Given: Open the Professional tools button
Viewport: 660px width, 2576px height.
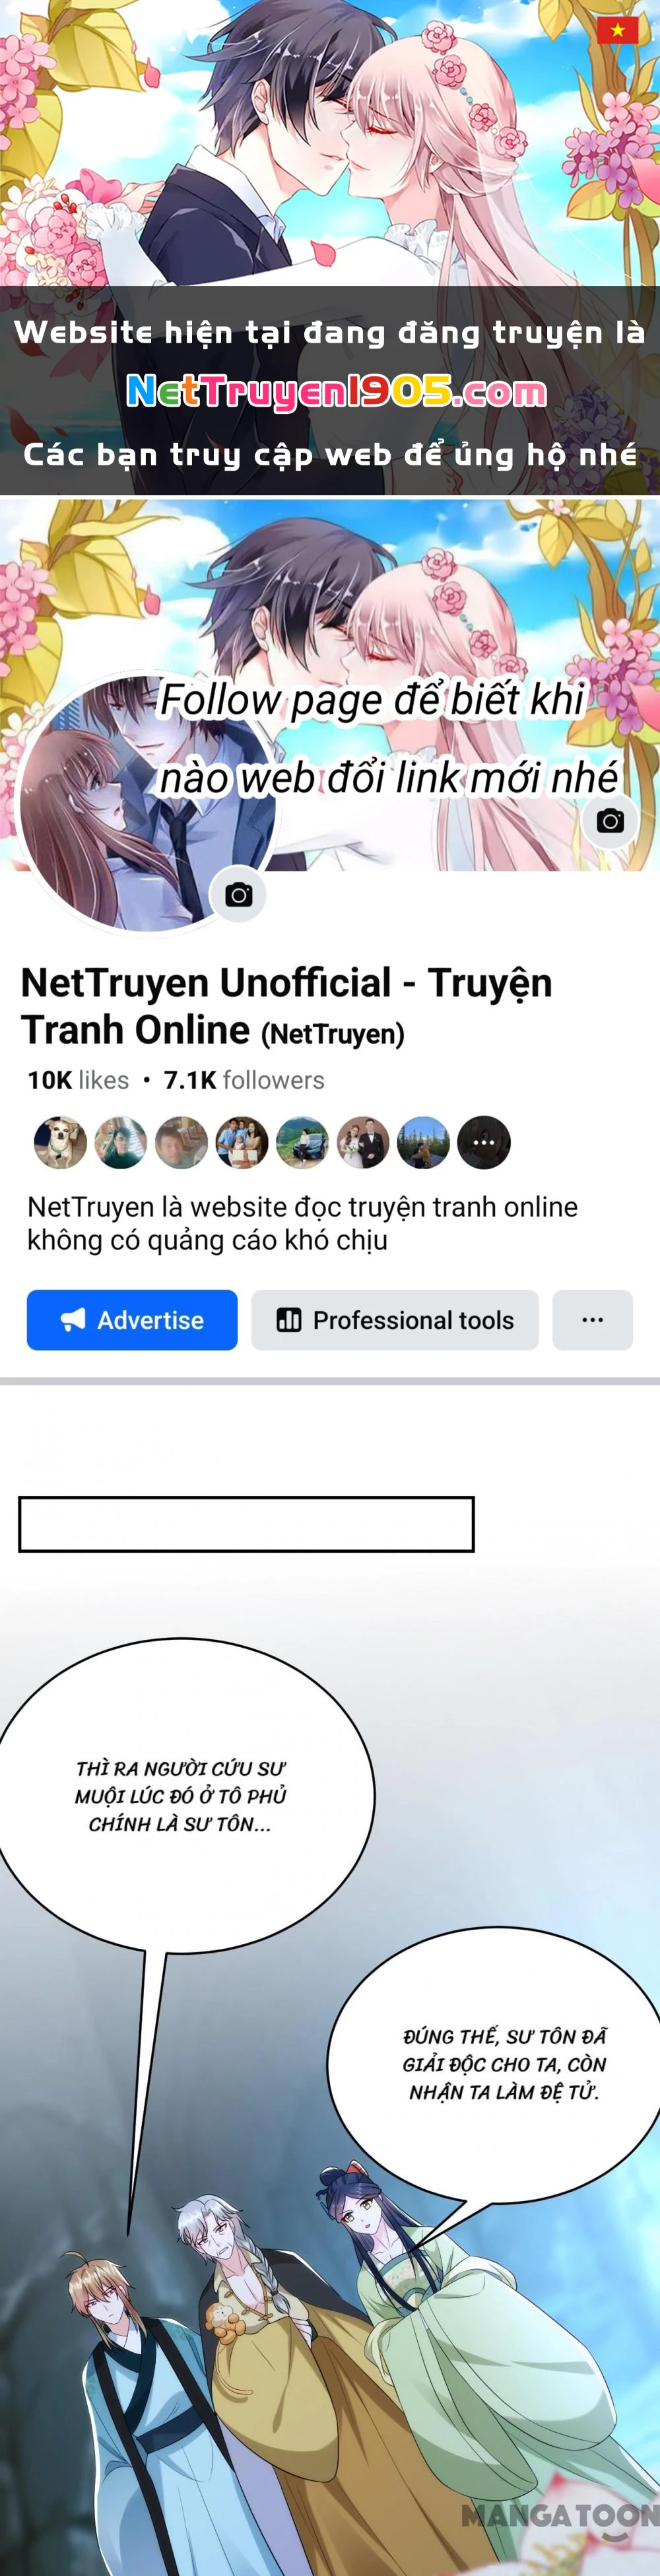Looking at the screenshot, I should 395,1320.
